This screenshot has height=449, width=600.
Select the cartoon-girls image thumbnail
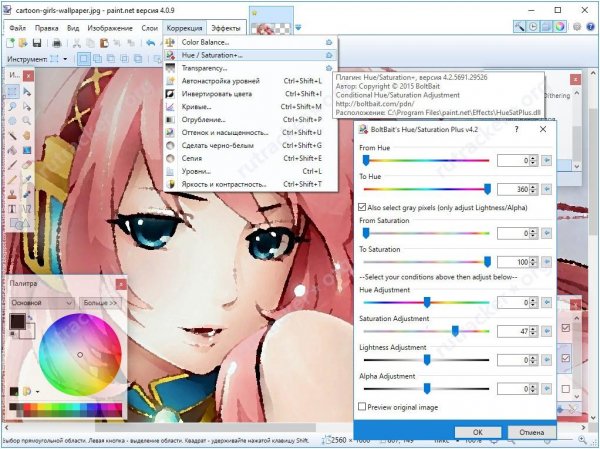click(271, 21)
